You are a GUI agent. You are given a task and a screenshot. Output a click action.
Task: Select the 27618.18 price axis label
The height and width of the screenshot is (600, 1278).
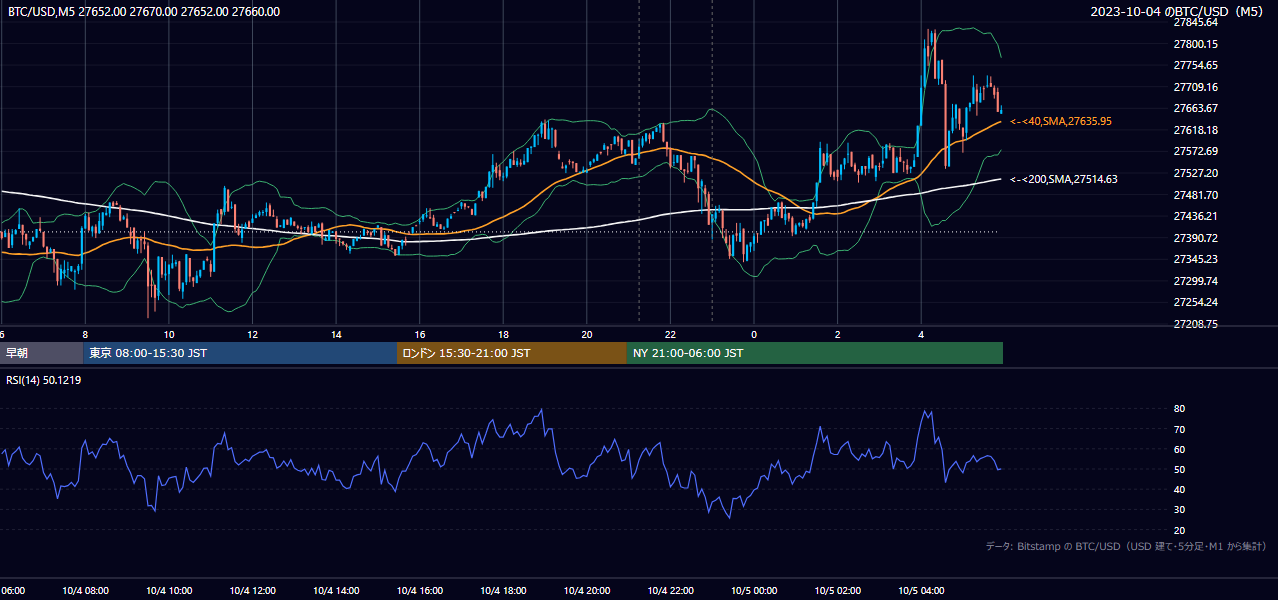[x=1195, y=130]
